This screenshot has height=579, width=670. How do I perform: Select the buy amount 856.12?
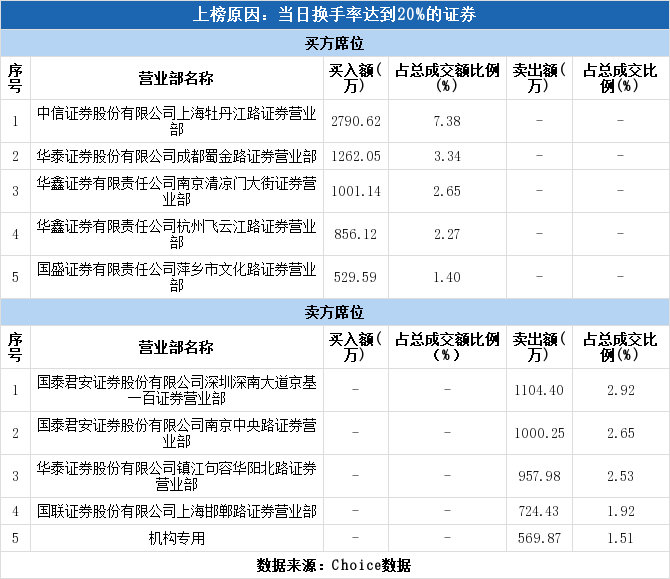[356, 234]
